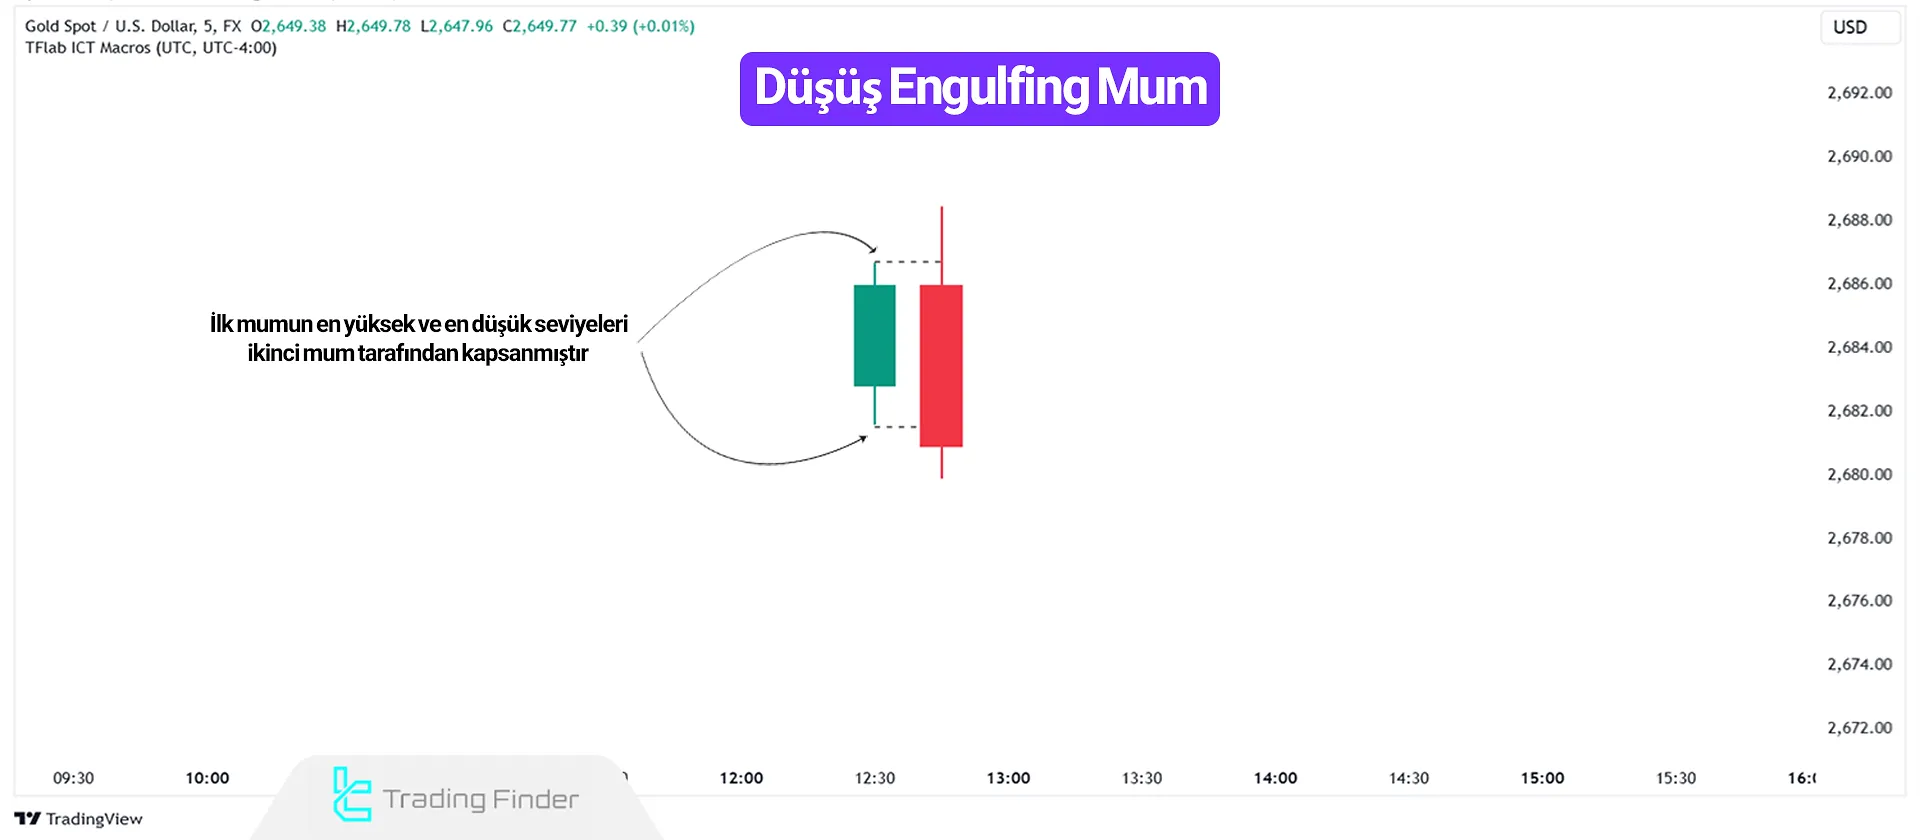
Task: Toggle the TFlab ICT Macros indicator
Action: pyautogui.click(x=148, y=47)
